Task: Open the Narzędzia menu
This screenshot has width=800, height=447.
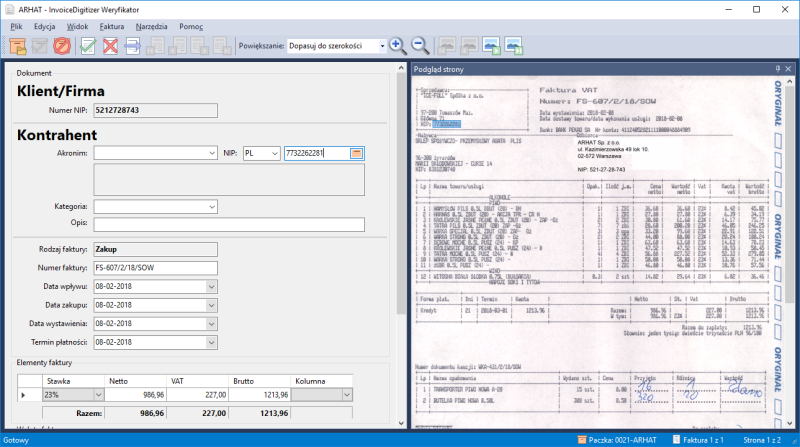Action: (152, 27)
